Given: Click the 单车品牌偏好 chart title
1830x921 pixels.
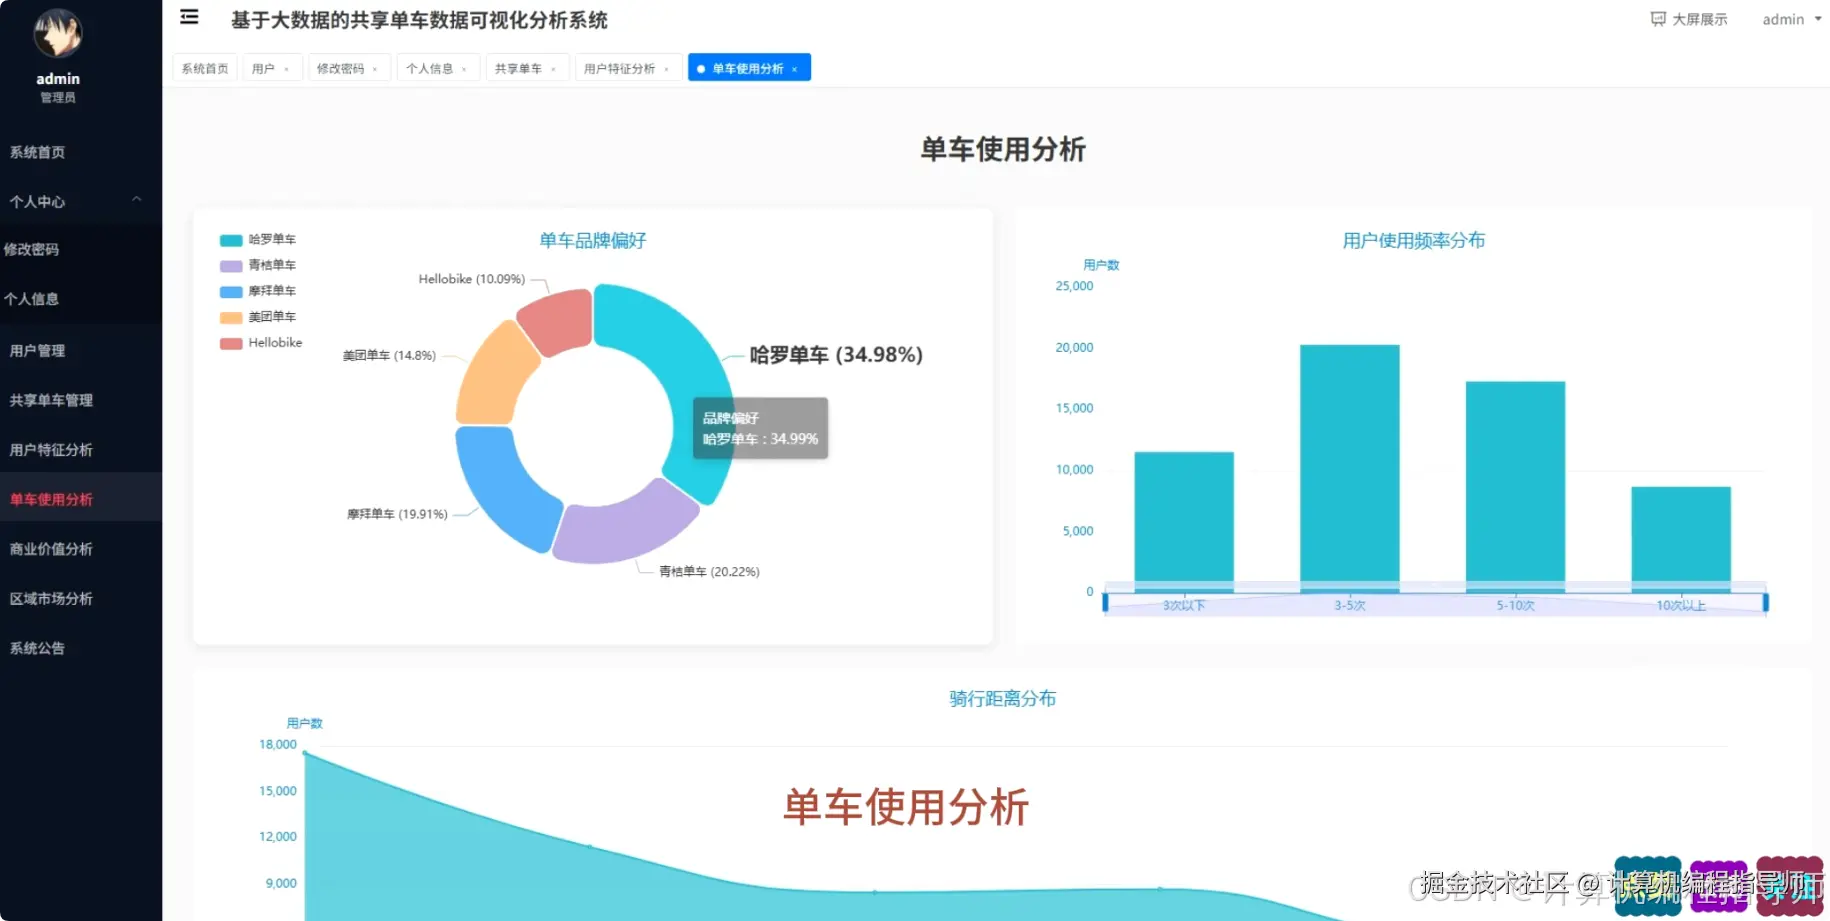Looking at the screenshot, I should pyautogui.click(x=593, y=240).
